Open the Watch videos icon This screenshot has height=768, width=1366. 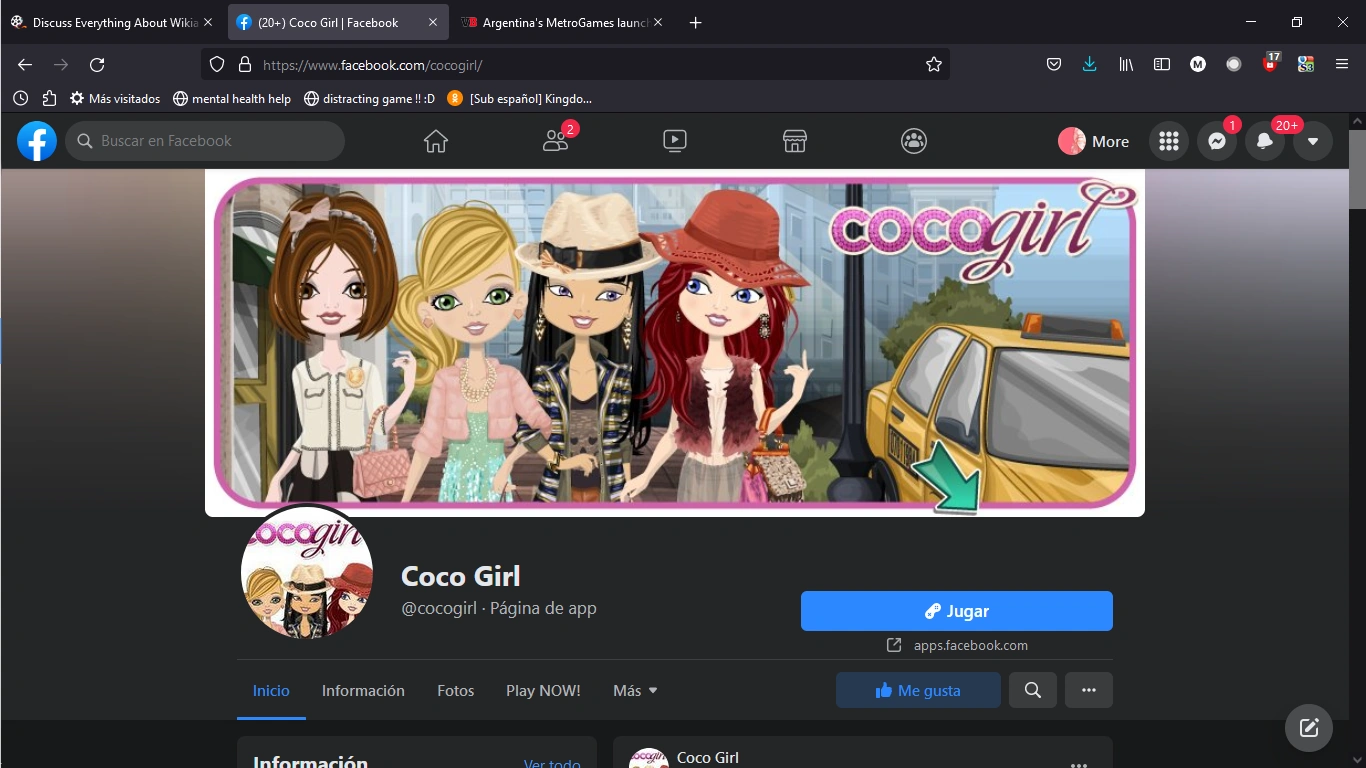tap(675, 141)
